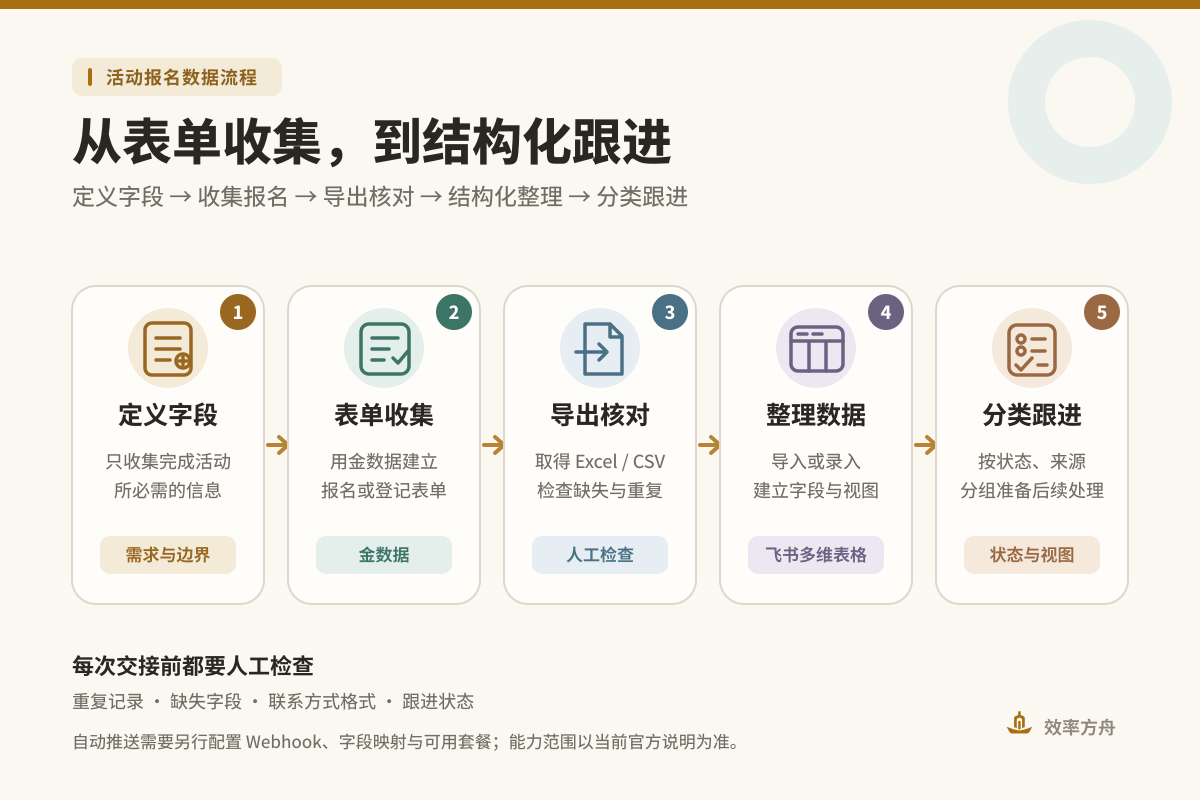Click the subtitle line starting 定义字段 → 收集报名
Image resolution: width=1200 pixels, height=800 pixels.
tap(380, 197)
